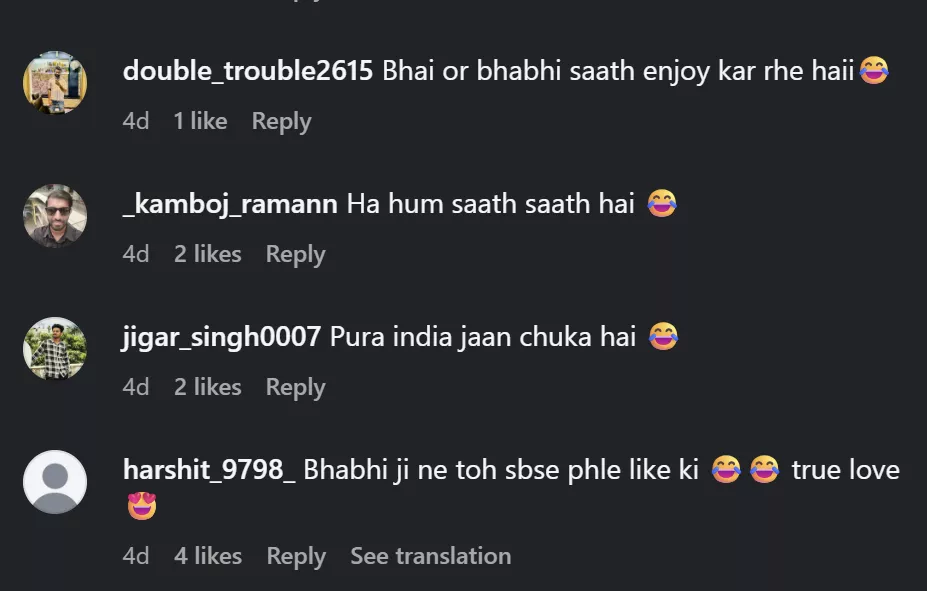The width and height of the screenshot is (927, 591).
Task: Visit the _kamboj_ramann username link
Action: (x=230, y=204)
